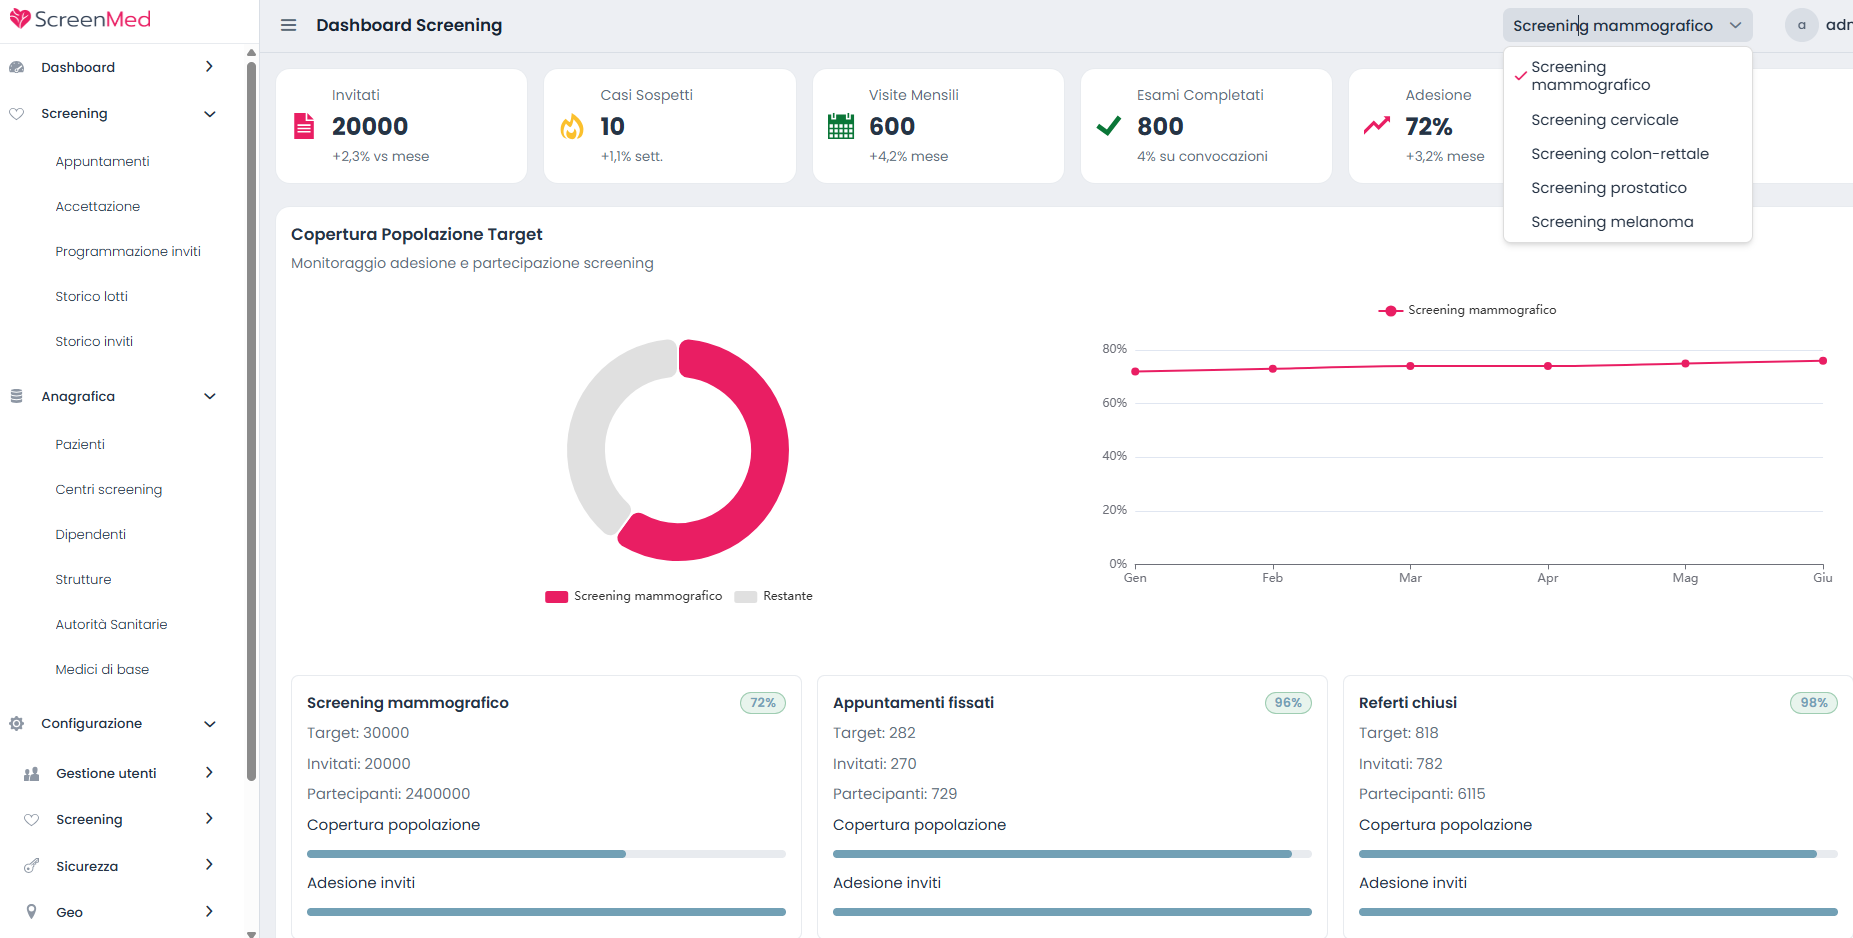Choose Screening colon-rettale option
Viewport: 1853px width, 938px height.
[x=1619, y=154]
